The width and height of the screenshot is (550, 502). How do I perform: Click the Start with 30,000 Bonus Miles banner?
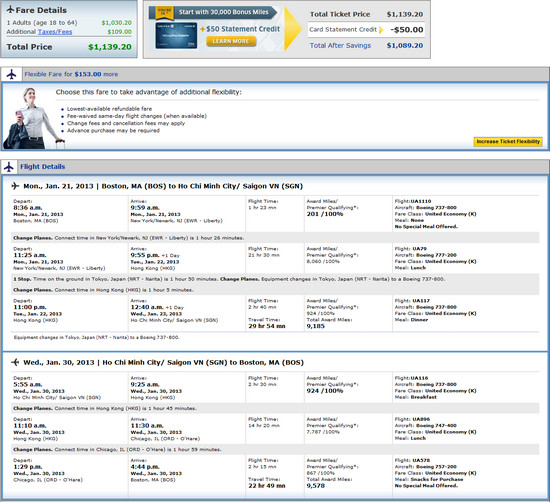(x=223, y=12)
